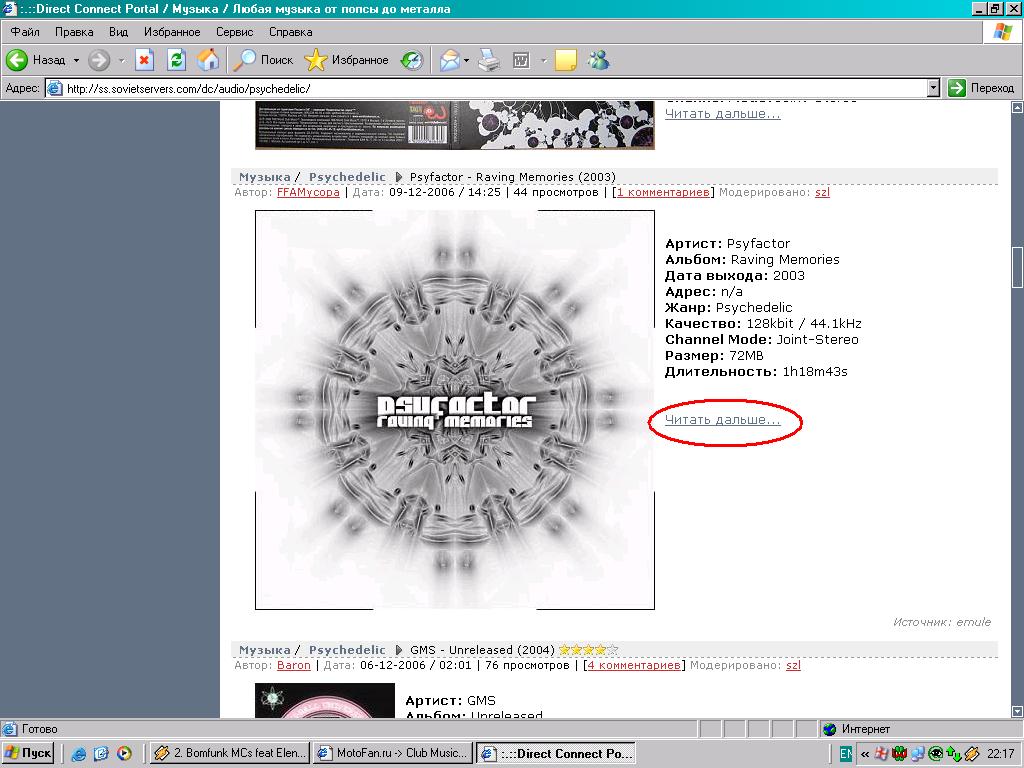Open the 4 комментариев link
This screenshot has height=768, width=1024.
pyautogui.click(x=634, y=665)
